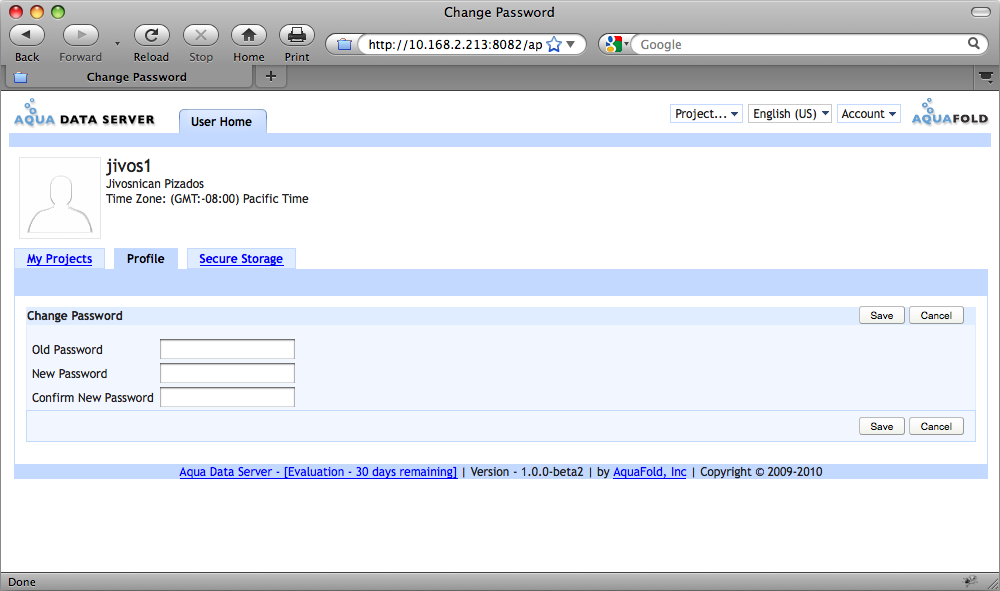The height and width of the screenshot is (591, 1000).
Task: Click the Aqua Data Server logo
Action: (84, 113)
